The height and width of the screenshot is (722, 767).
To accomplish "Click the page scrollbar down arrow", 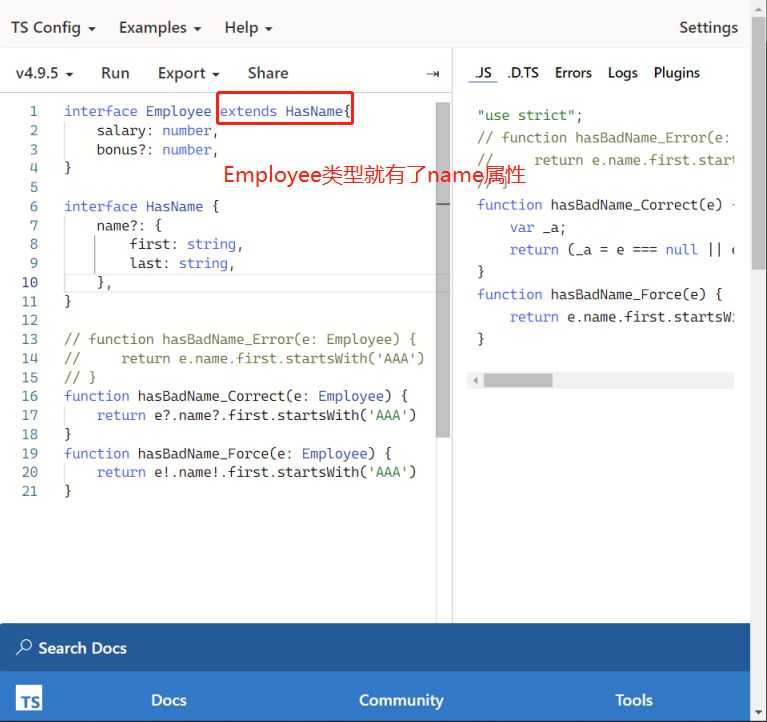I will coord(758,712).
